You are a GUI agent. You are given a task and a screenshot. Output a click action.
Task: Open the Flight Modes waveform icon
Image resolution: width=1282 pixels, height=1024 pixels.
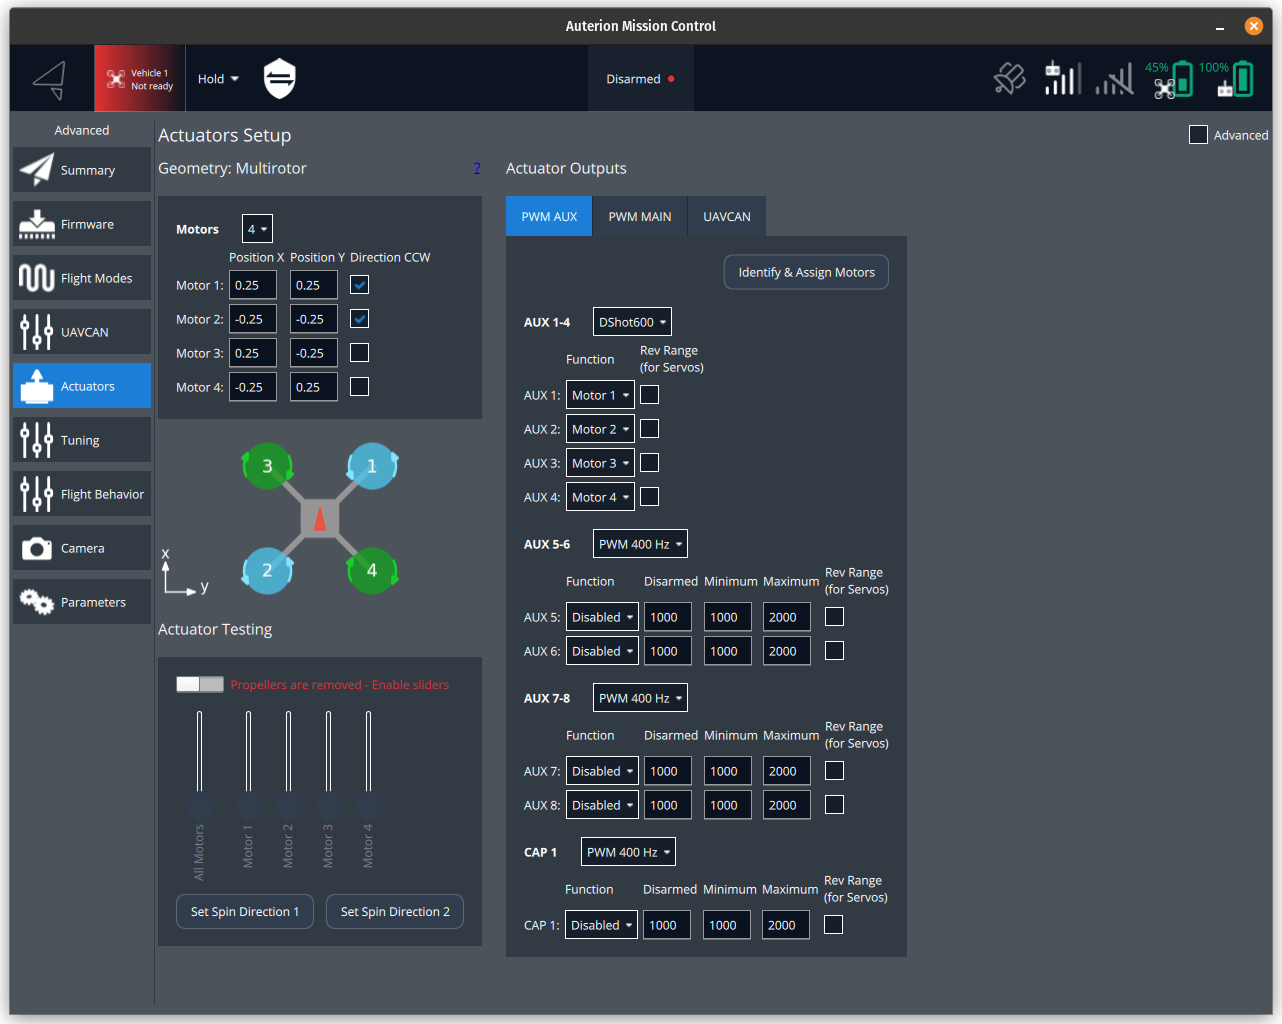point(37,278)
